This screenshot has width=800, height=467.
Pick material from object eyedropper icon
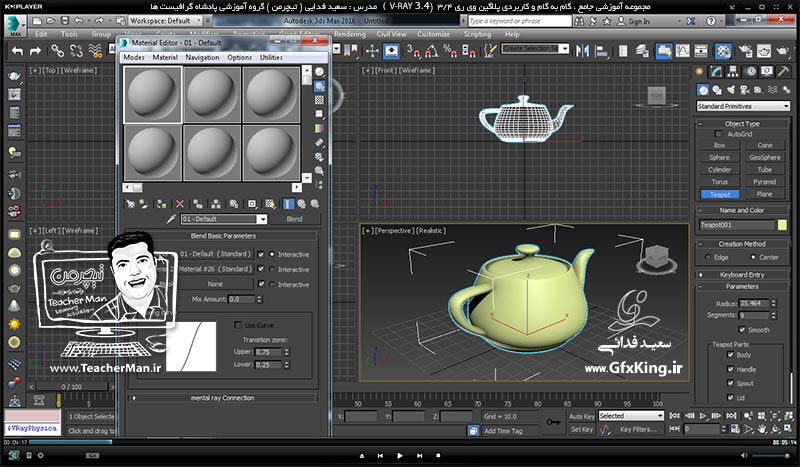click(171, 219)
